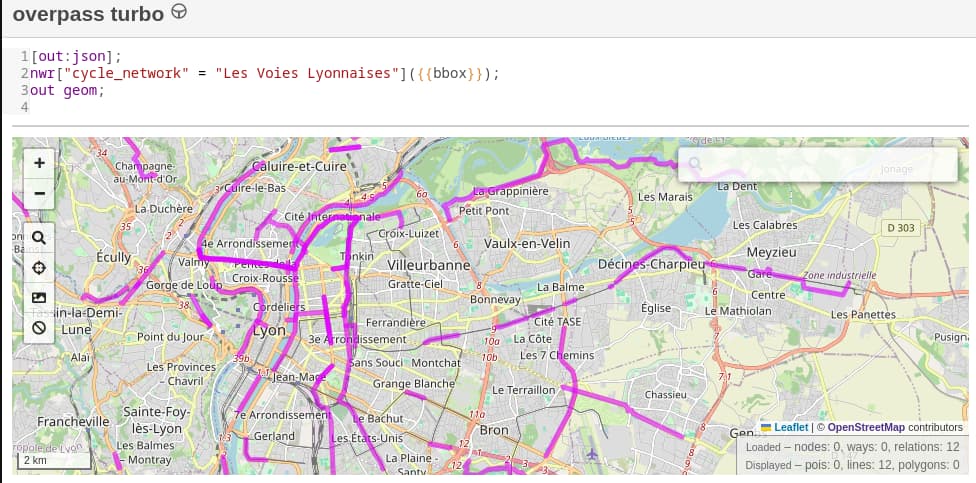The height and width of the screenshot is (483, 976).
Task: Clear the data overlay with the slashed circle
Action: 39,328
